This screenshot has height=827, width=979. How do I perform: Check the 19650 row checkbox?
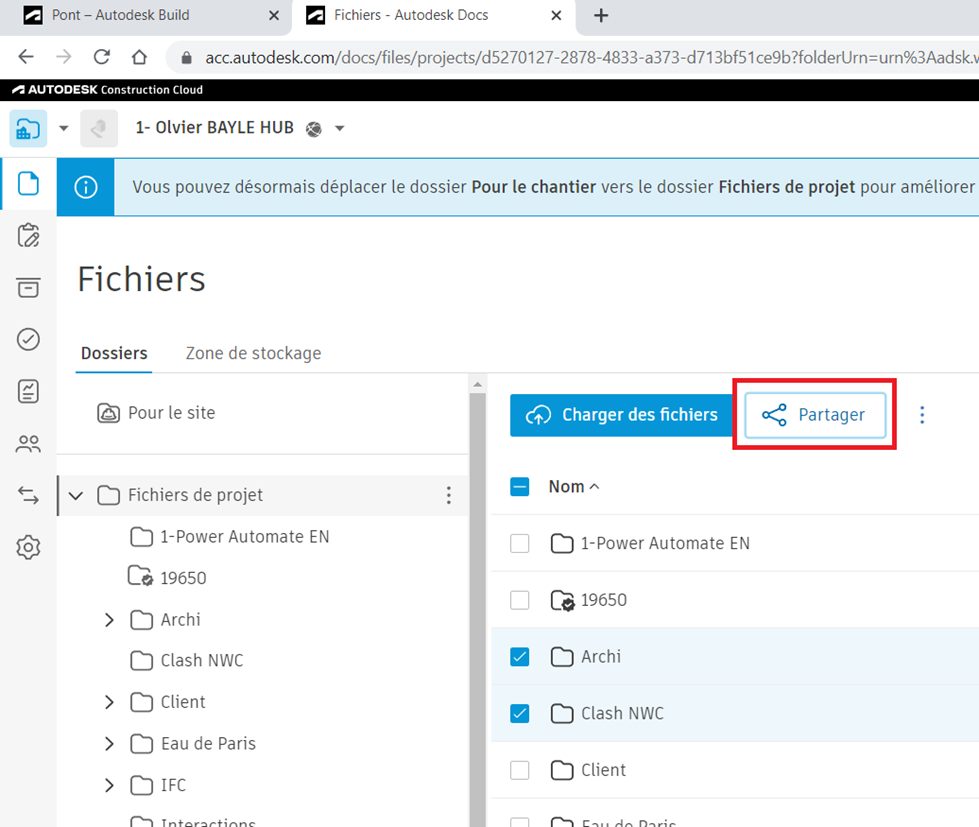coord(519,600)
